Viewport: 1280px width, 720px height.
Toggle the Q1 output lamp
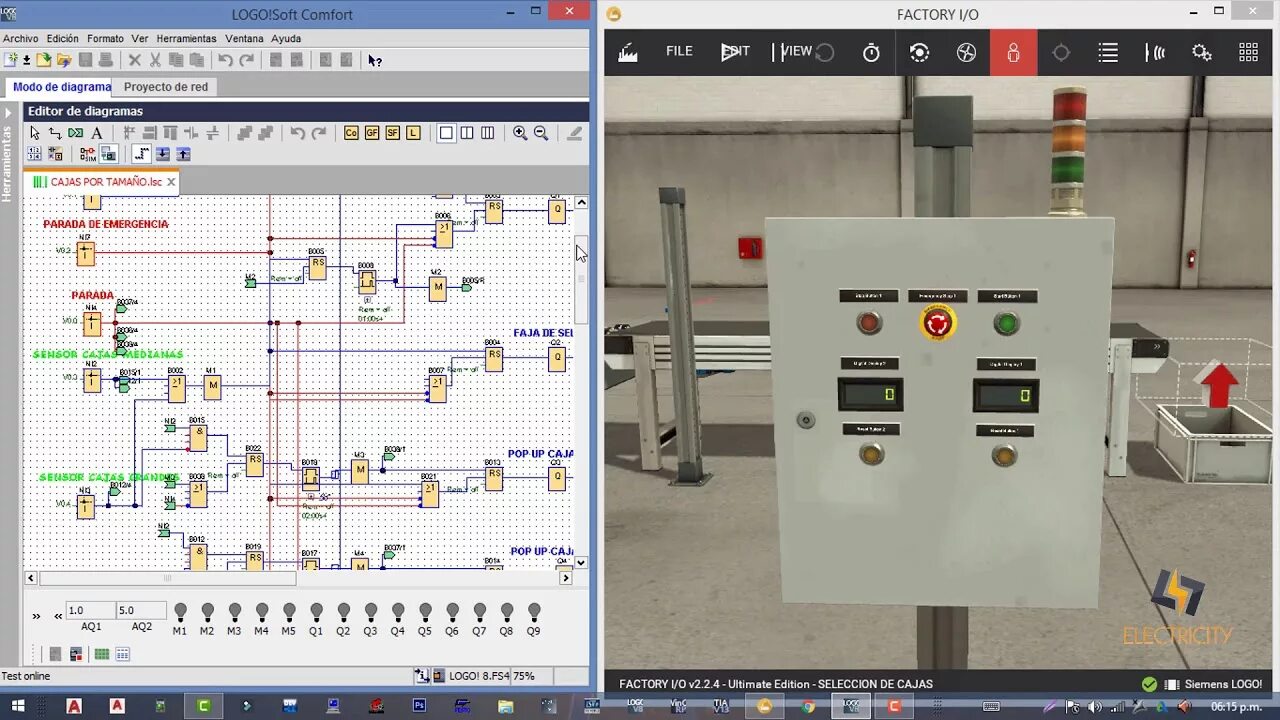[x=316, y=612]
